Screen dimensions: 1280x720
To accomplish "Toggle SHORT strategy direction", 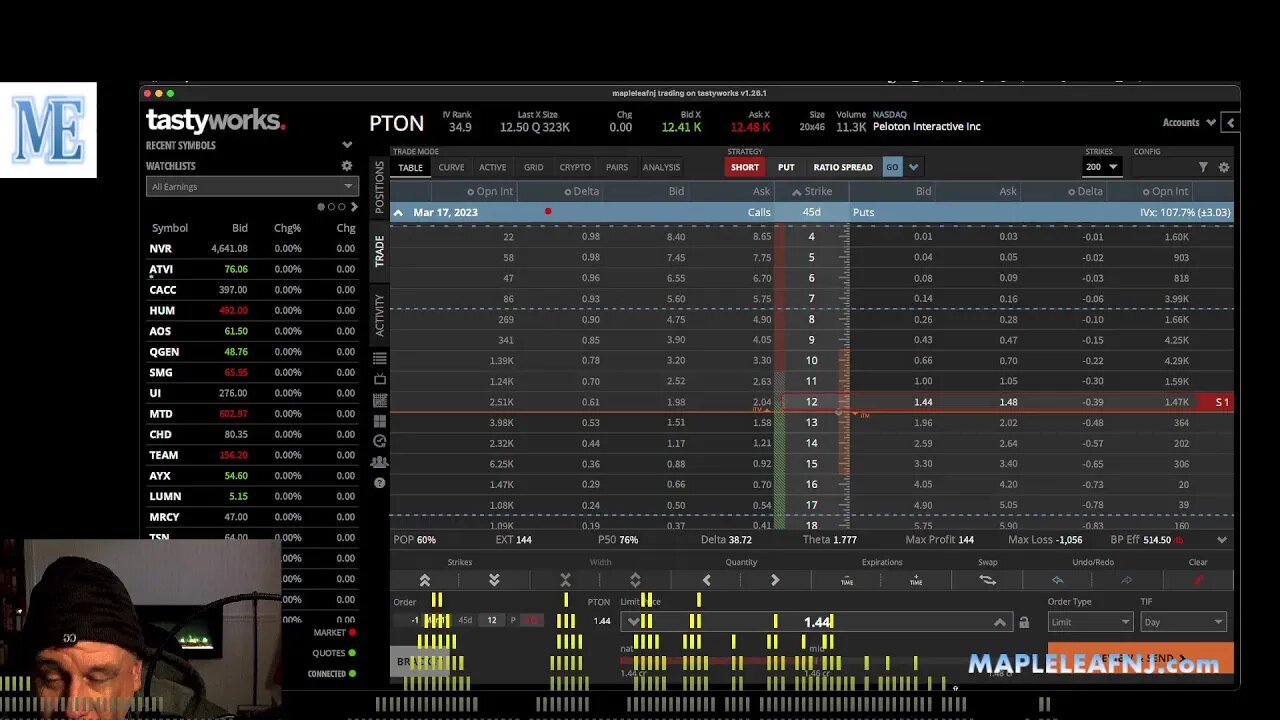I will [x=744, y=167].
